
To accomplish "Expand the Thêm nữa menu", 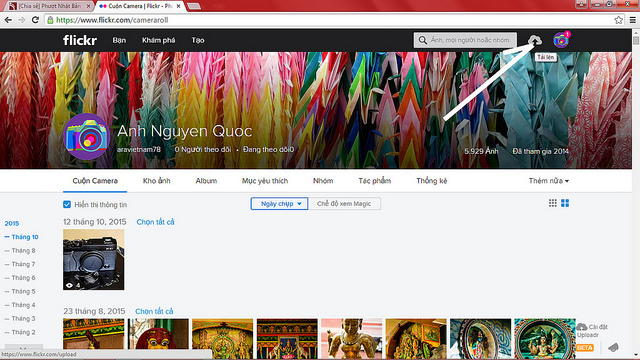I will point(549,180).
